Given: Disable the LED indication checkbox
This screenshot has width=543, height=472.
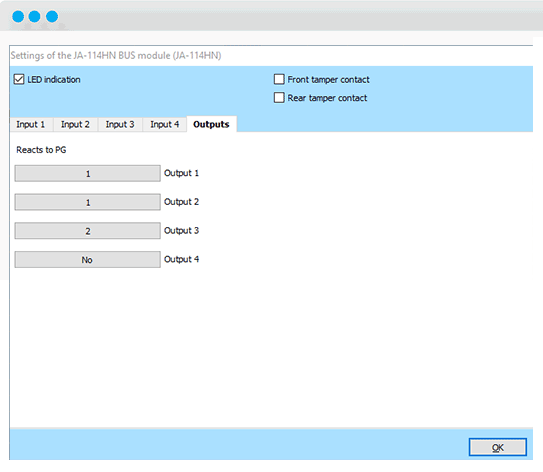Looking at the screenshot, I should tap(19, 79).
